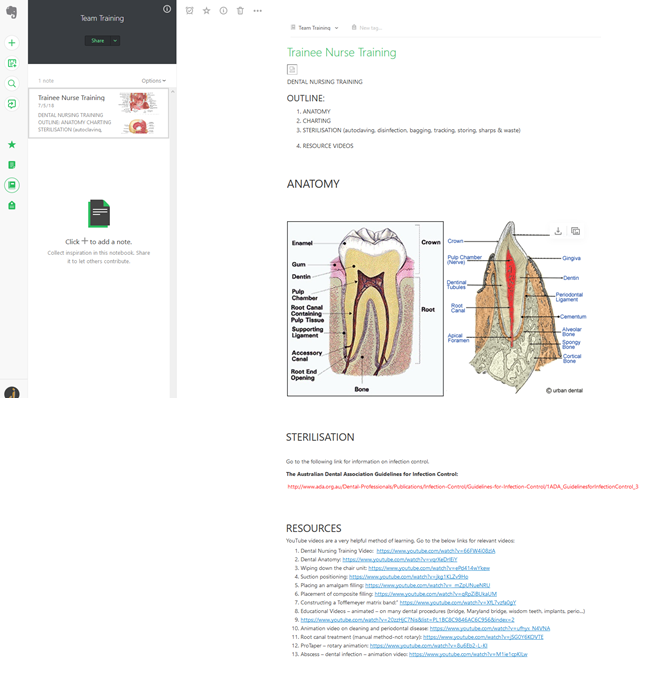The width and height of the screenshot is (655, 674).
Task: Click outline item '2. CHARTING'
Action: tap(314, 121)
